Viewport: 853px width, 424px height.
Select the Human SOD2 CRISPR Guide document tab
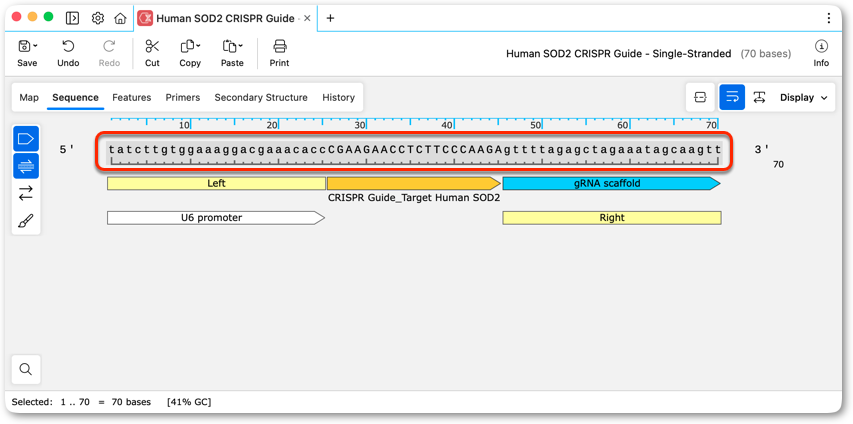[x=225, y=18]
